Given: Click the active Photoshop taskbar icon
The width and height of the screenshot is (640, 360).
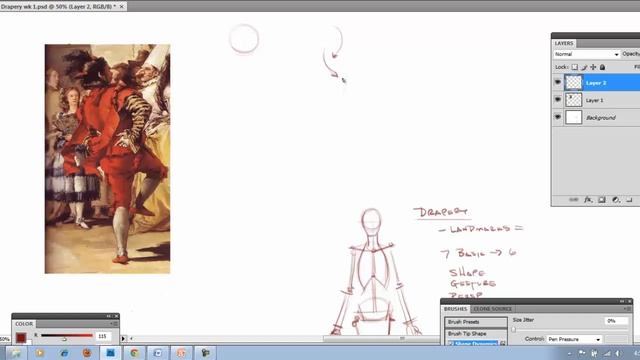Looking at the screenshot, I should pos(111,353).
